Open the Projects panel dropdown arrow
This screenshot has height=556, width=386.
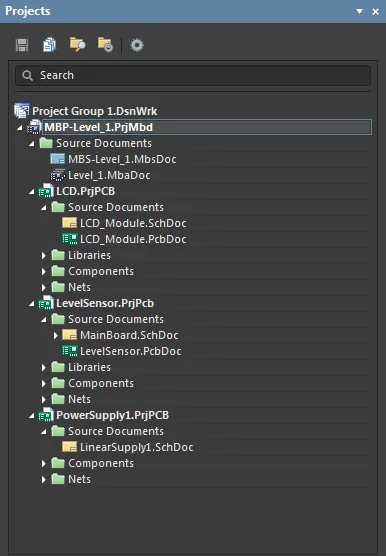359,11
